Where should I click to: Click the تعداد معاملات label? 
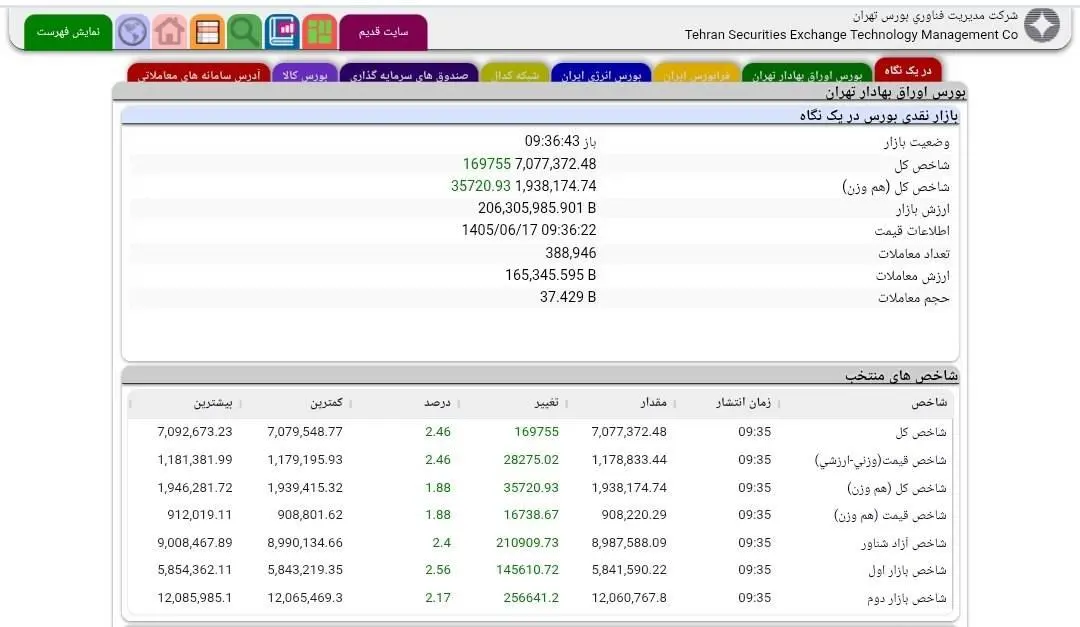(913, 254)
